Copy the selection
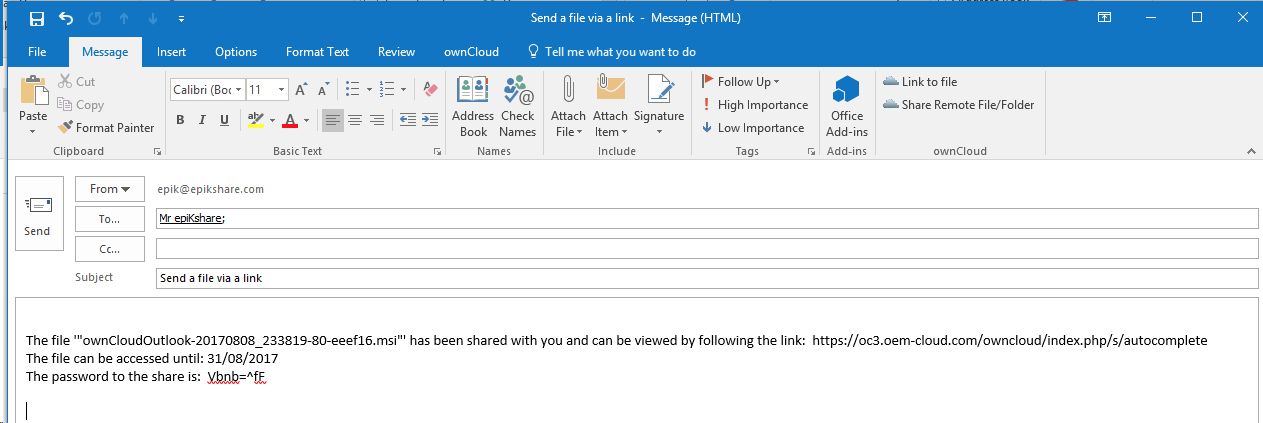Viewport: 1263px width, 423px height. coord(80,105)
